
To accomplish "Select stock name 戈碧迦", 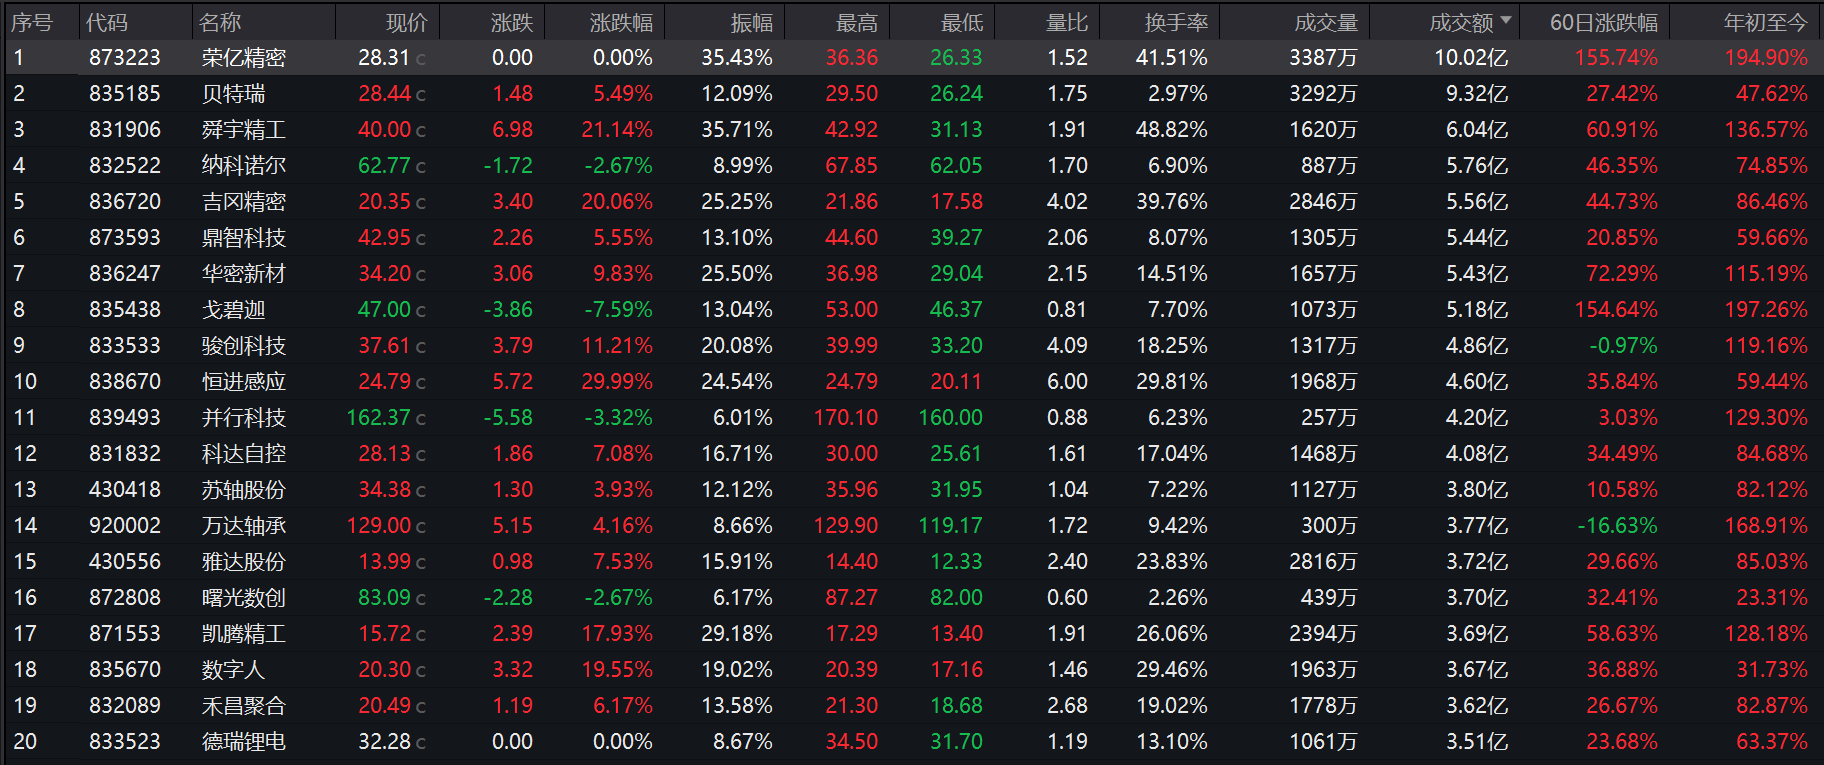I will 234,310.
